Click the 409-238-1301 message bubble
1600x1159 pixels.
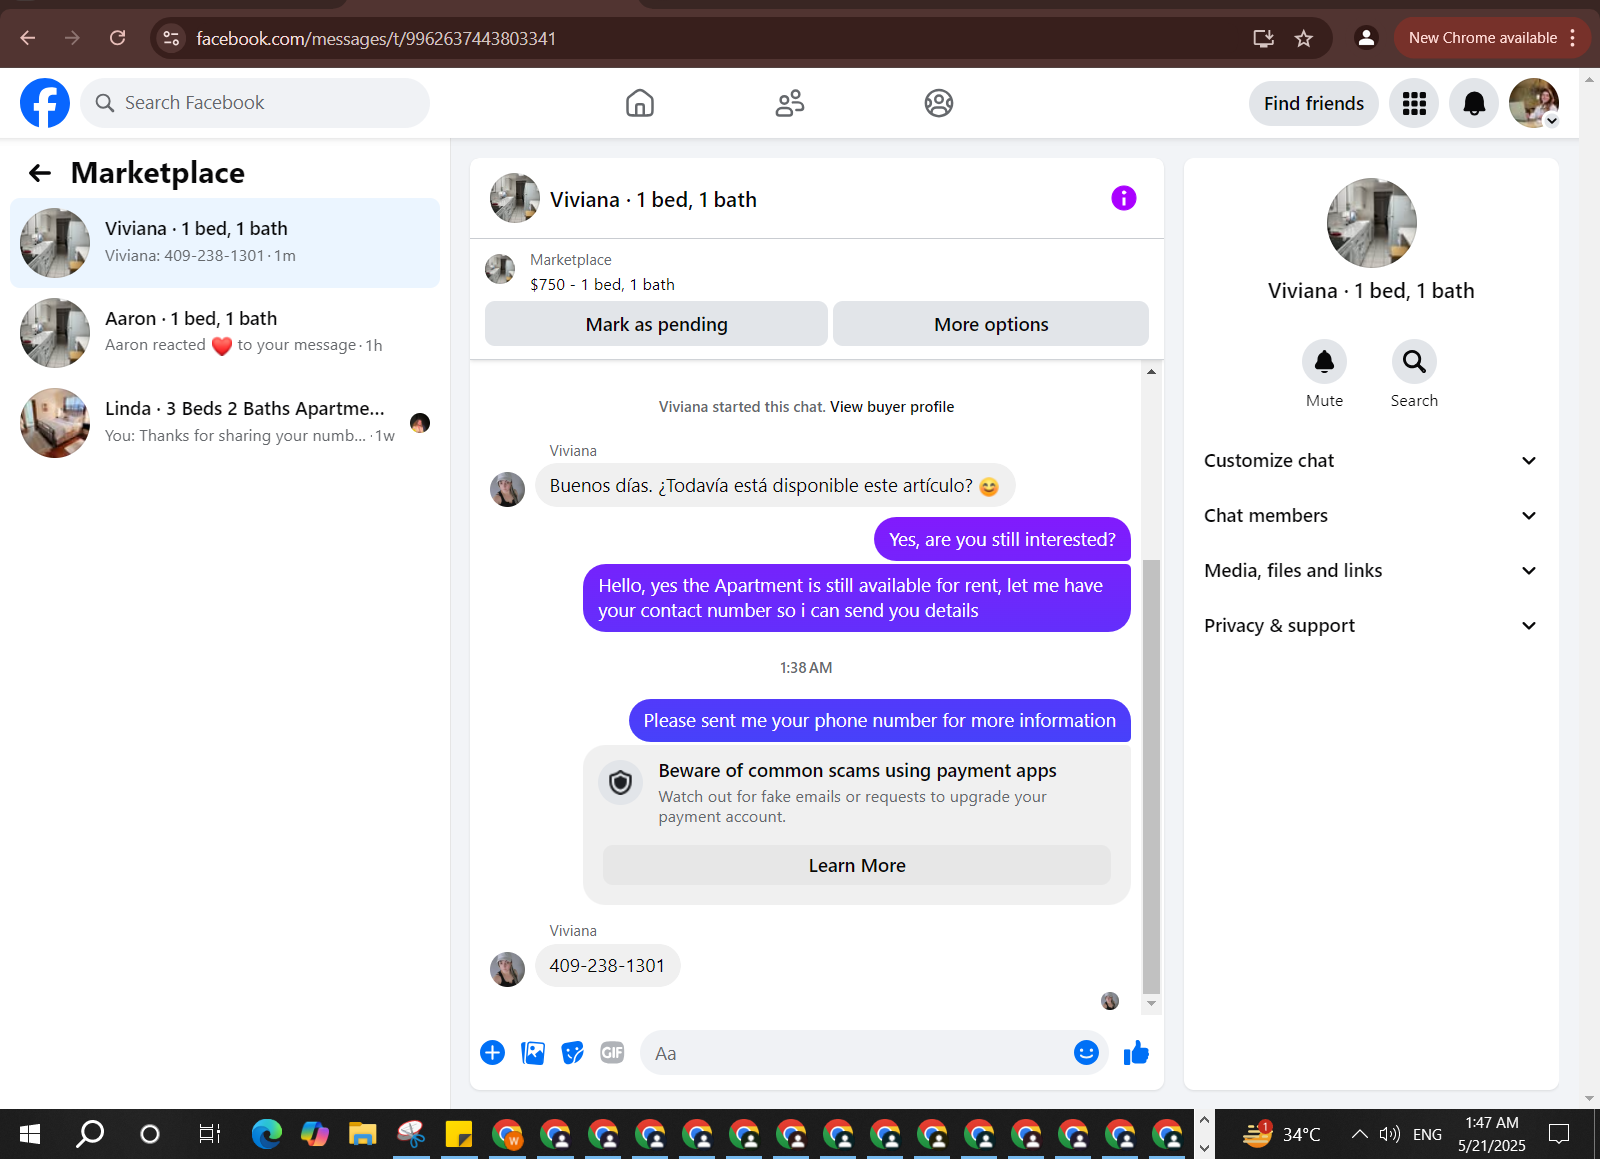click(x=607, y=966)
